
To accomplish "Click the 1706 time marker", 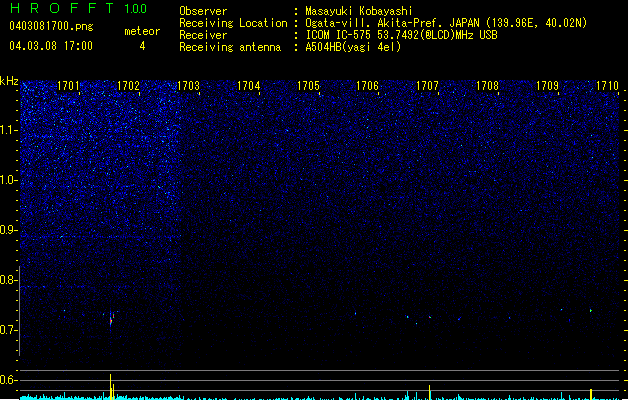I will click(367, 86).
